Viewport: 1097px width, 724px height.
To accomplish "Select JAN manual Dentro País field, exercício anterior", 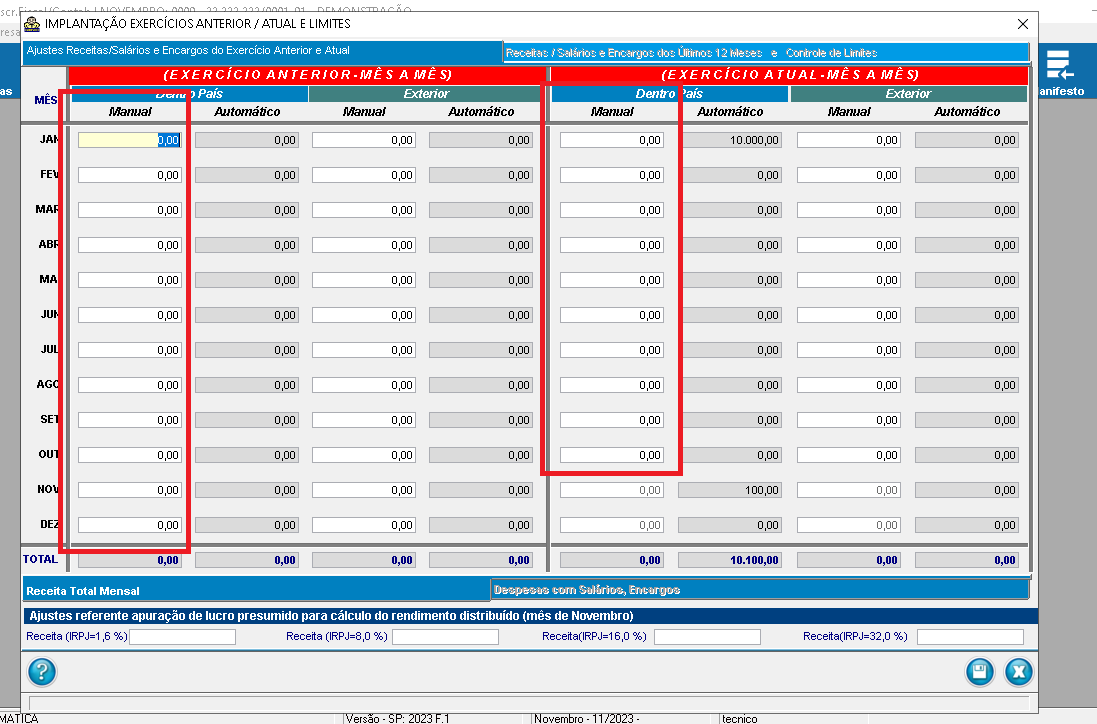I will (130, 140).
